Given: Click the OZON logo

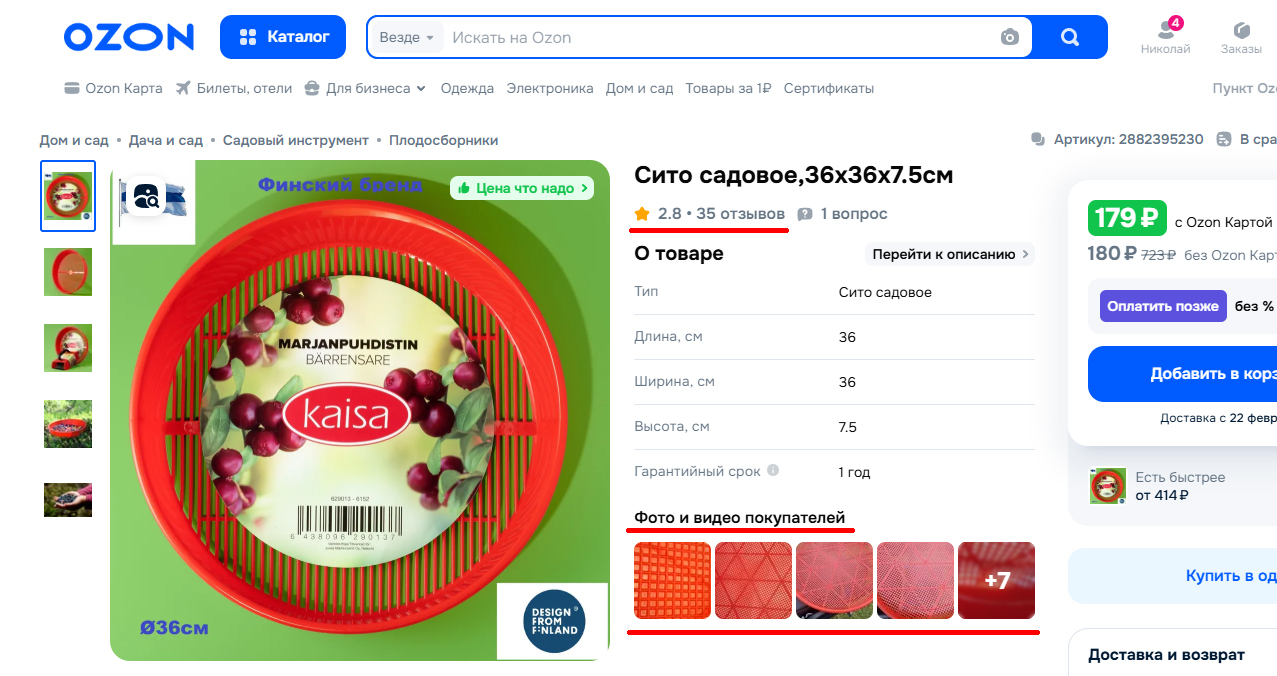Looking at the screenshot, I should tap(129, 37).
